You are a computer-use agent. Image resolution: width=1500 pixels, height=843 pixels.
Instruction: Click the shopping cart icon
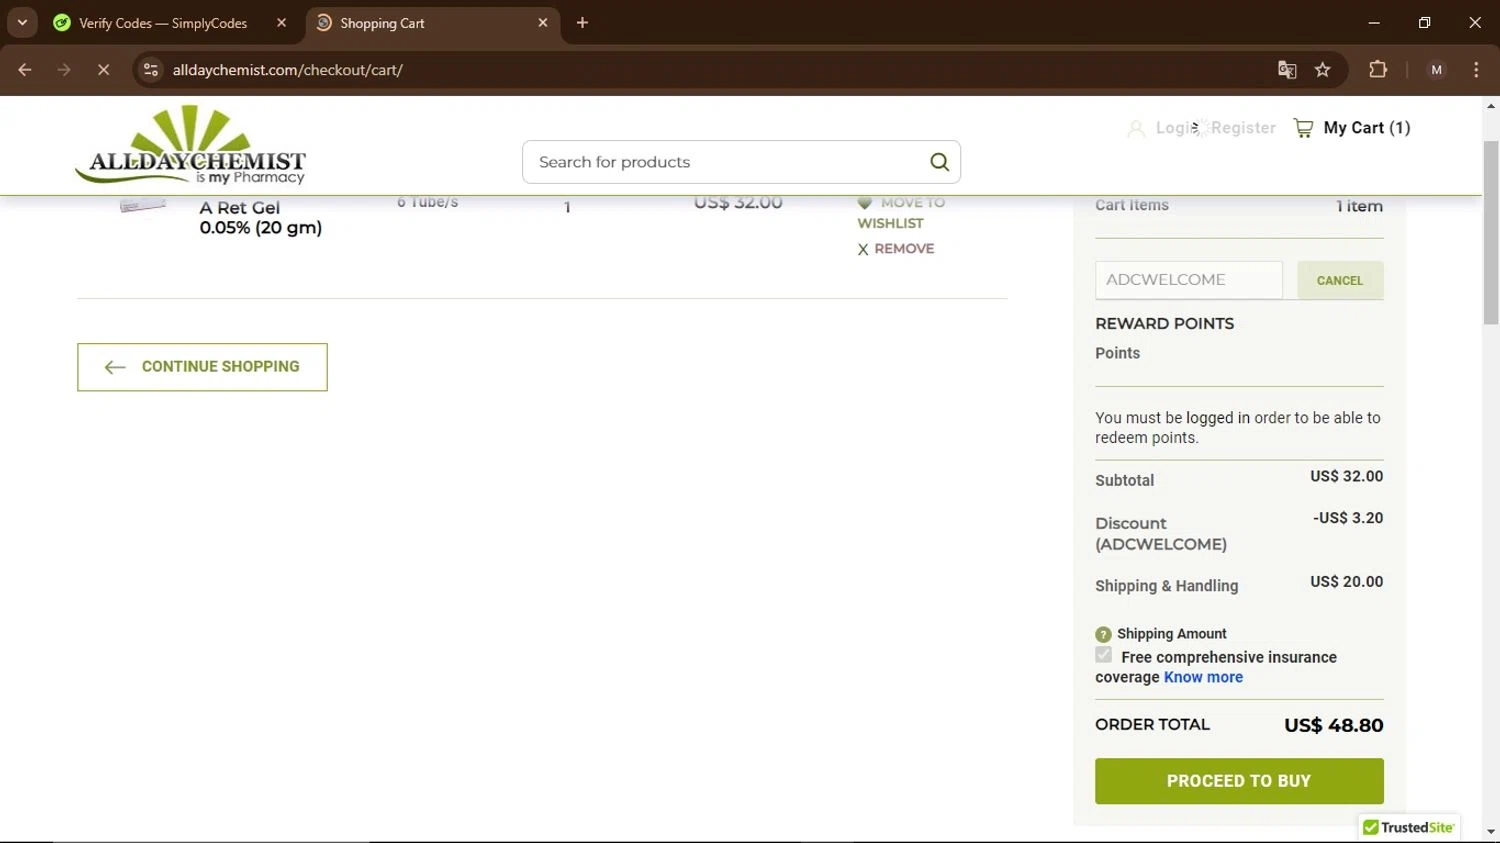(1303, 128)
